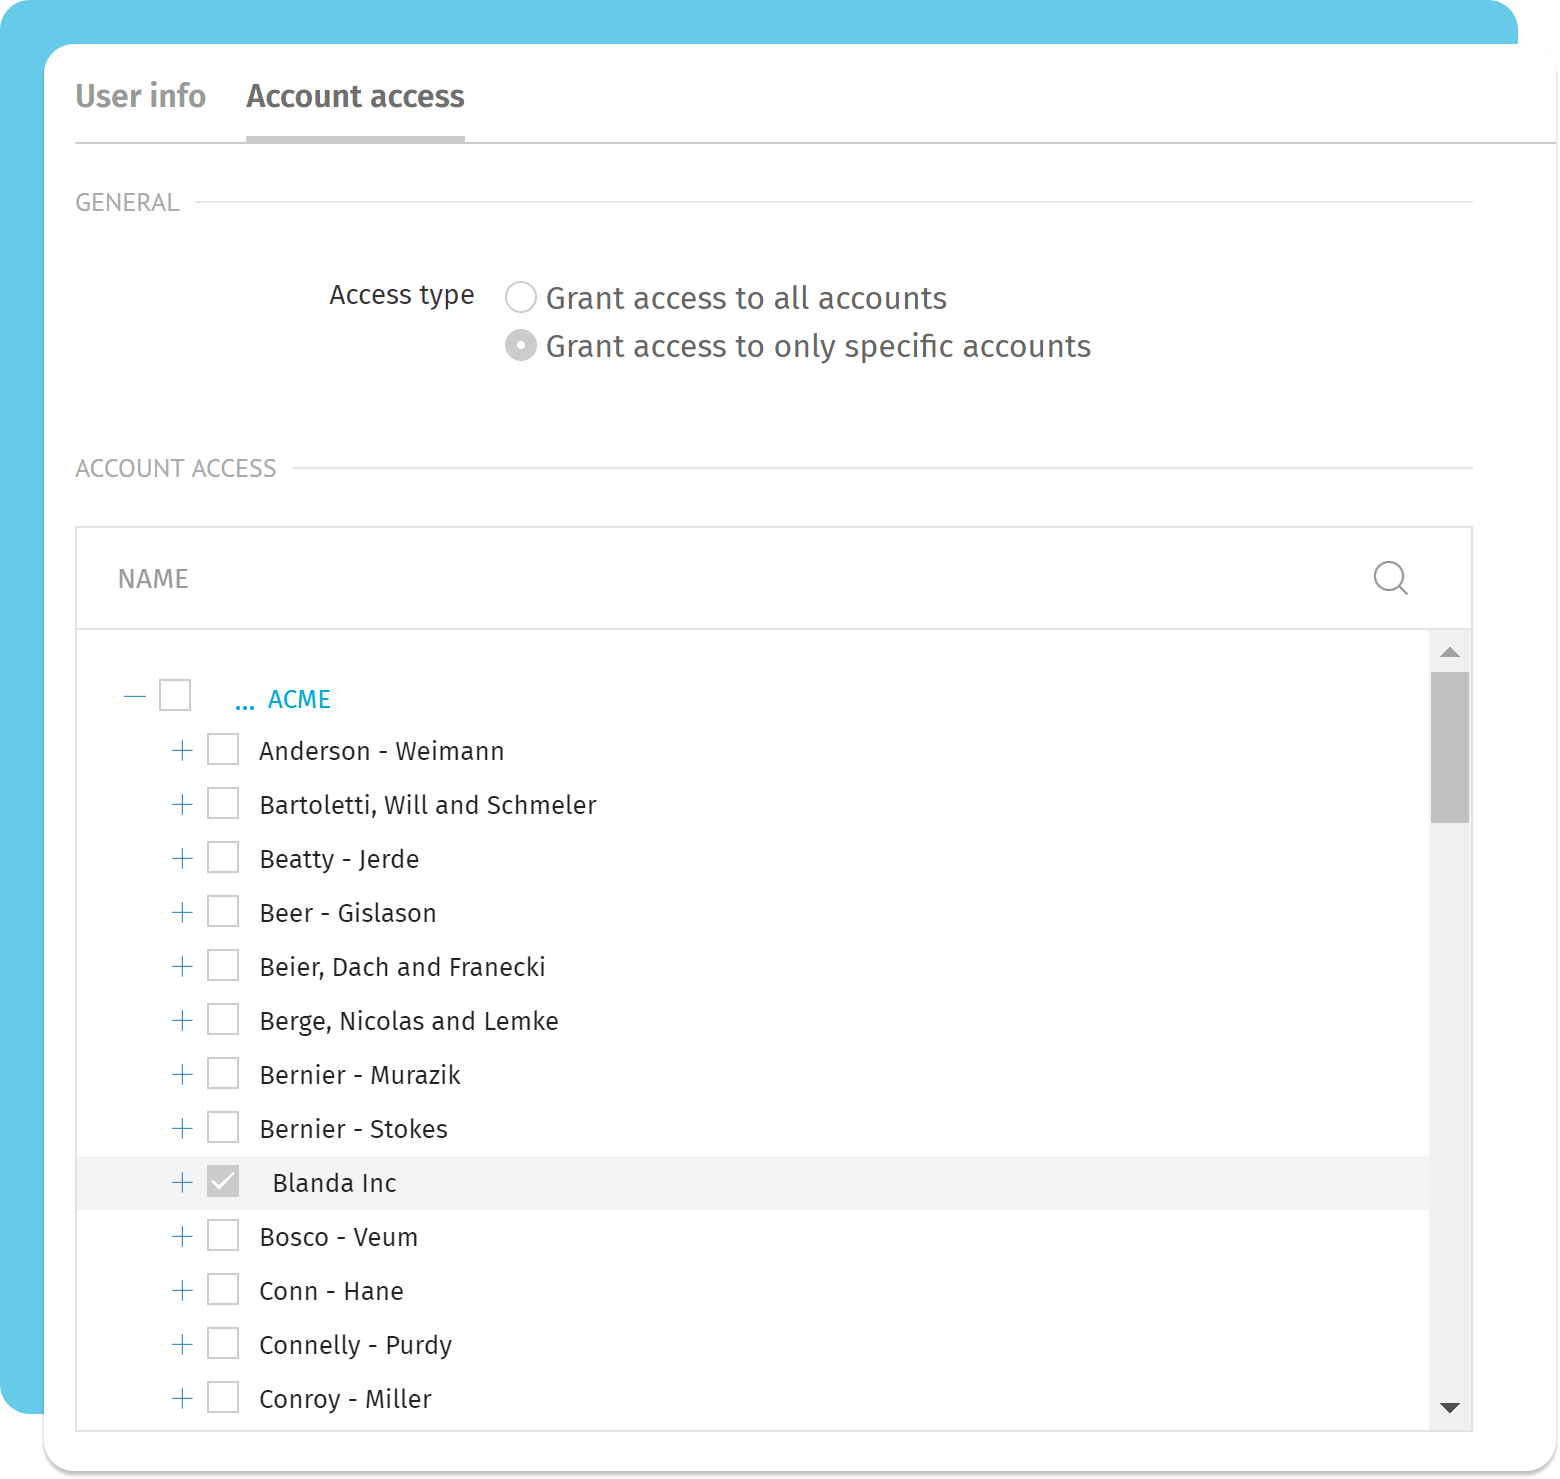Select the Conn - Hane row label
The height and width of the screenshot is (1479, 1560).
click(x=332, y=1291)
